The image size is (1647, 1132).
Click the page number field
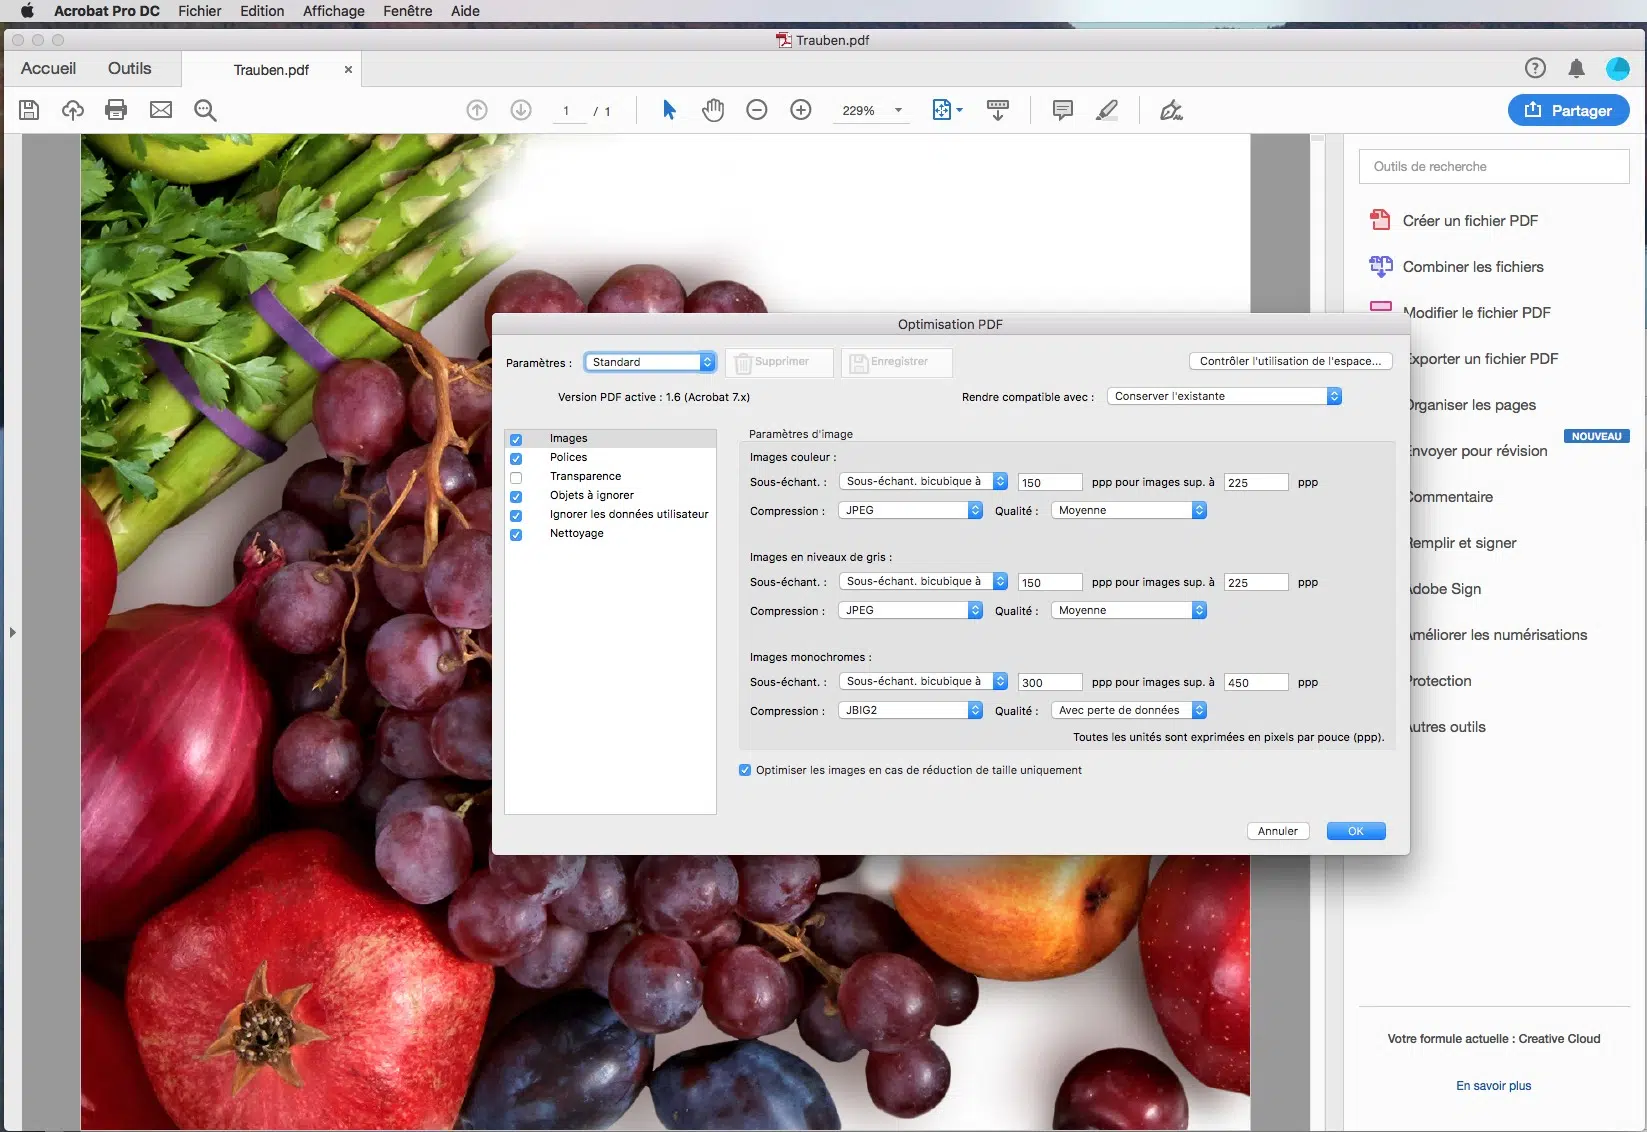pos(567,111)
